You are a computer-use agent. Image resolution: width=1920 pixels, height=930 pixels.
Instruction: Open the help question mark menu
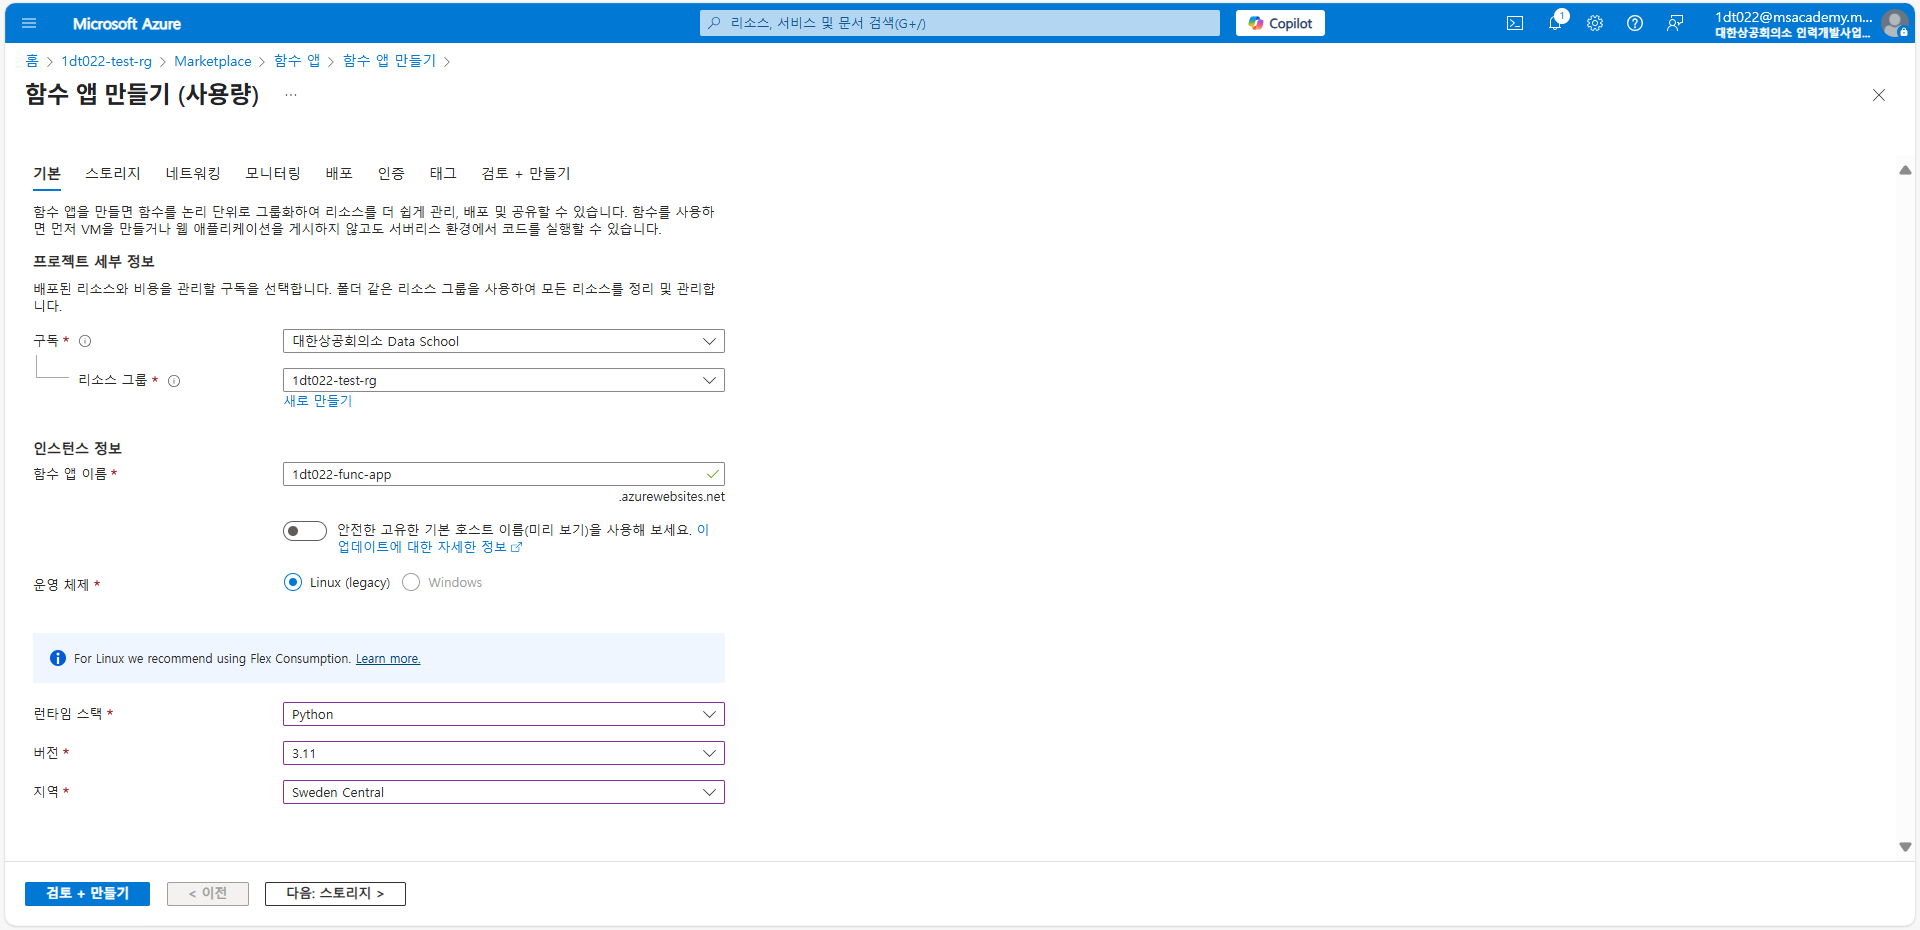click(x=1635, y=23)
